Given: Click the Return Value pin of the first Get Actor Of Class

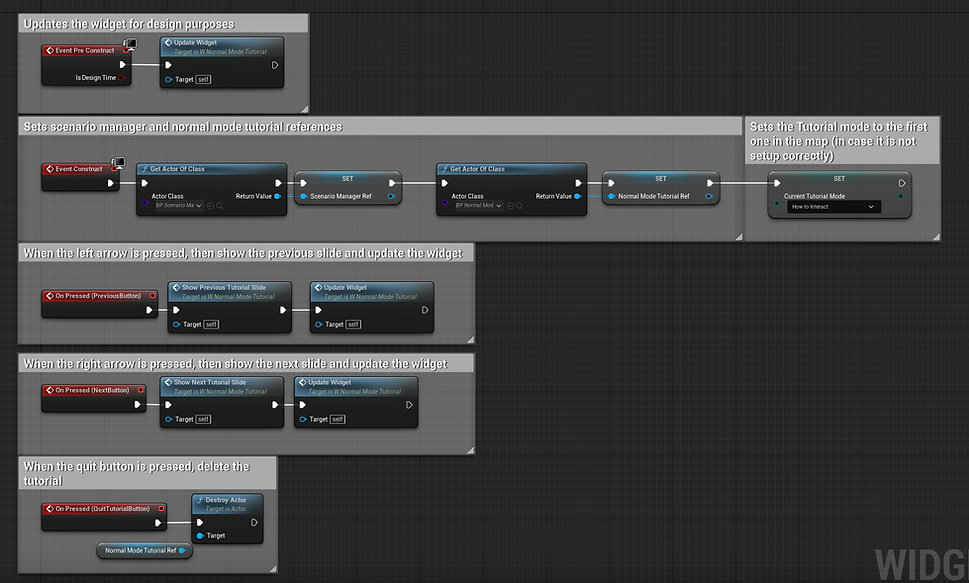Looking at the screenshot, I should click(277, 196).
